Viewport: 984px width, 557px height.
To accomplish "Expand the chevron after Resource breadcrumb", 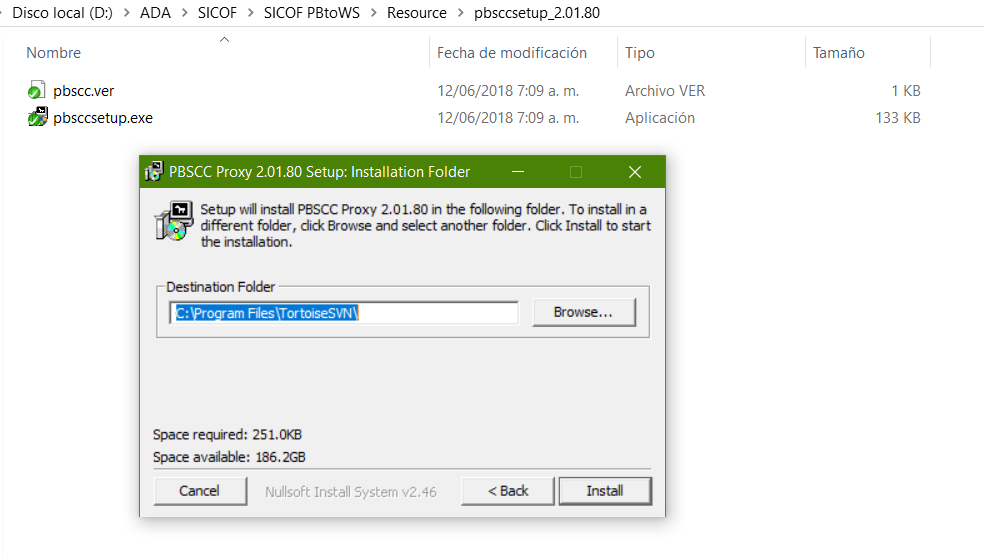I will click(x=461, y=13).
